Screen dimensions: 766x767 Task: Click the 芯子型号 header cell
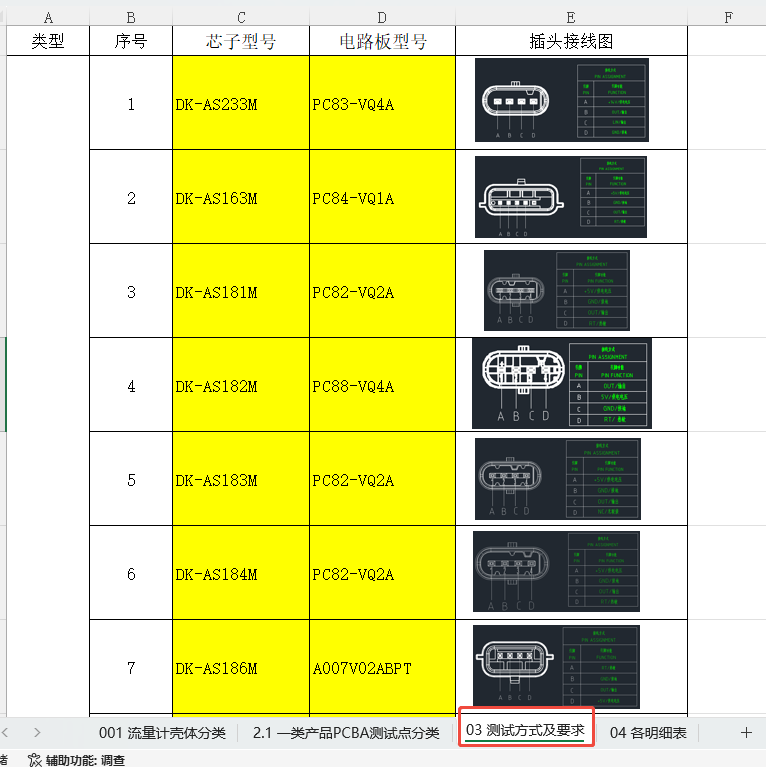(241, 41)
